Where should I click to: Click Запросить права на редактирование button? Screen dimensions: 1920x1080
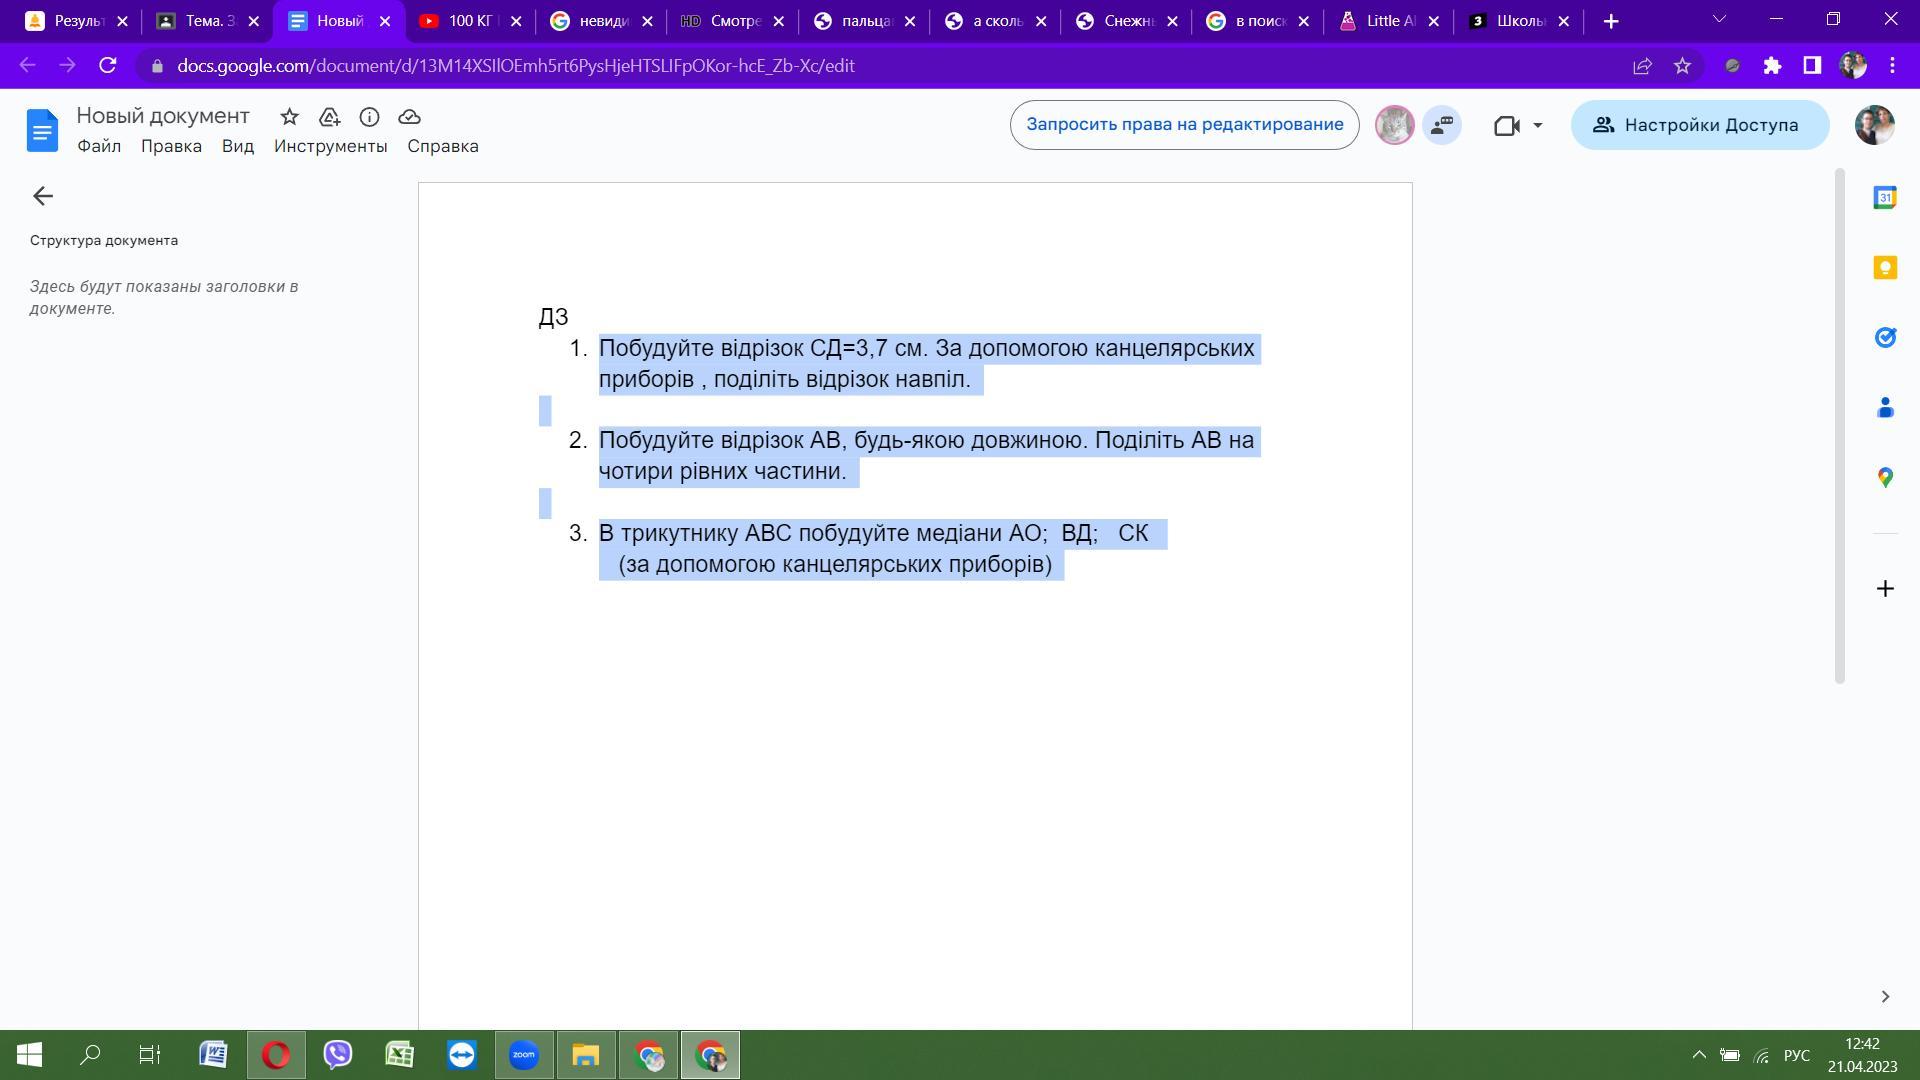tap(1184, 125)
